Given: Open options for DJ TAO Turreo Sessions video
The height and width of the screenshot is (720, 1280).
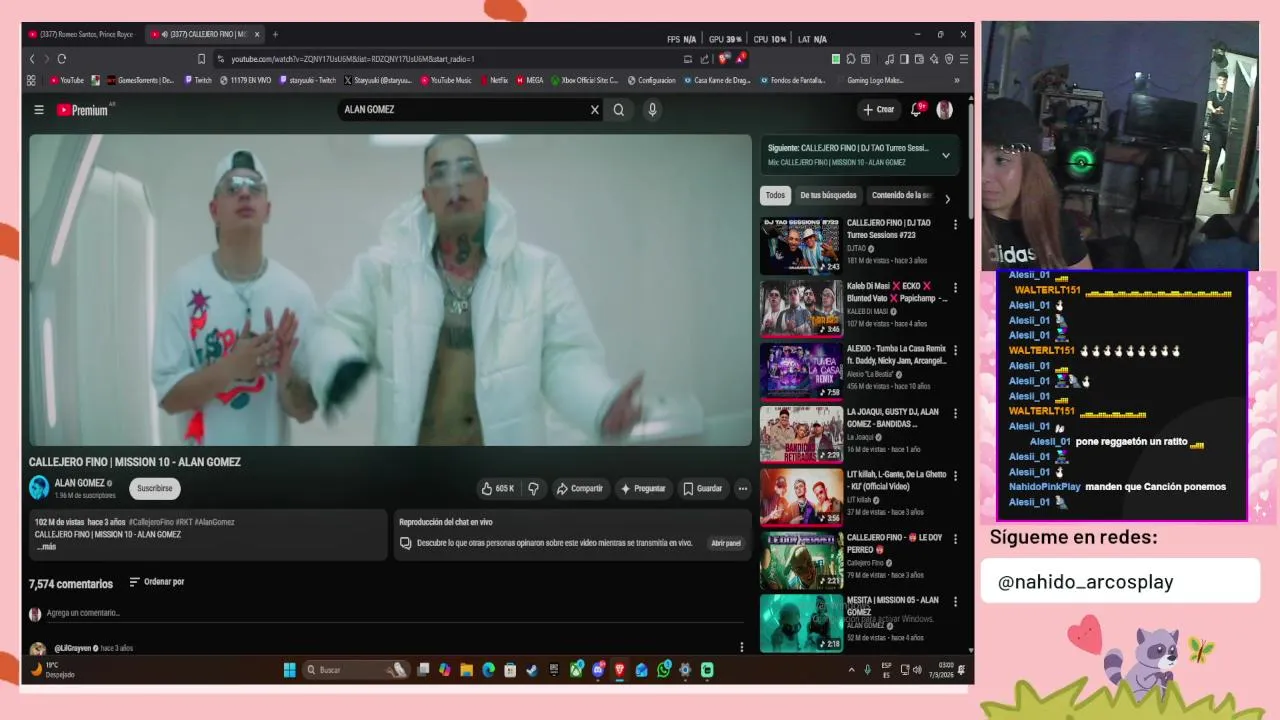Looking at the screenshot, I should pyautogui.click(x=955, y=225).
